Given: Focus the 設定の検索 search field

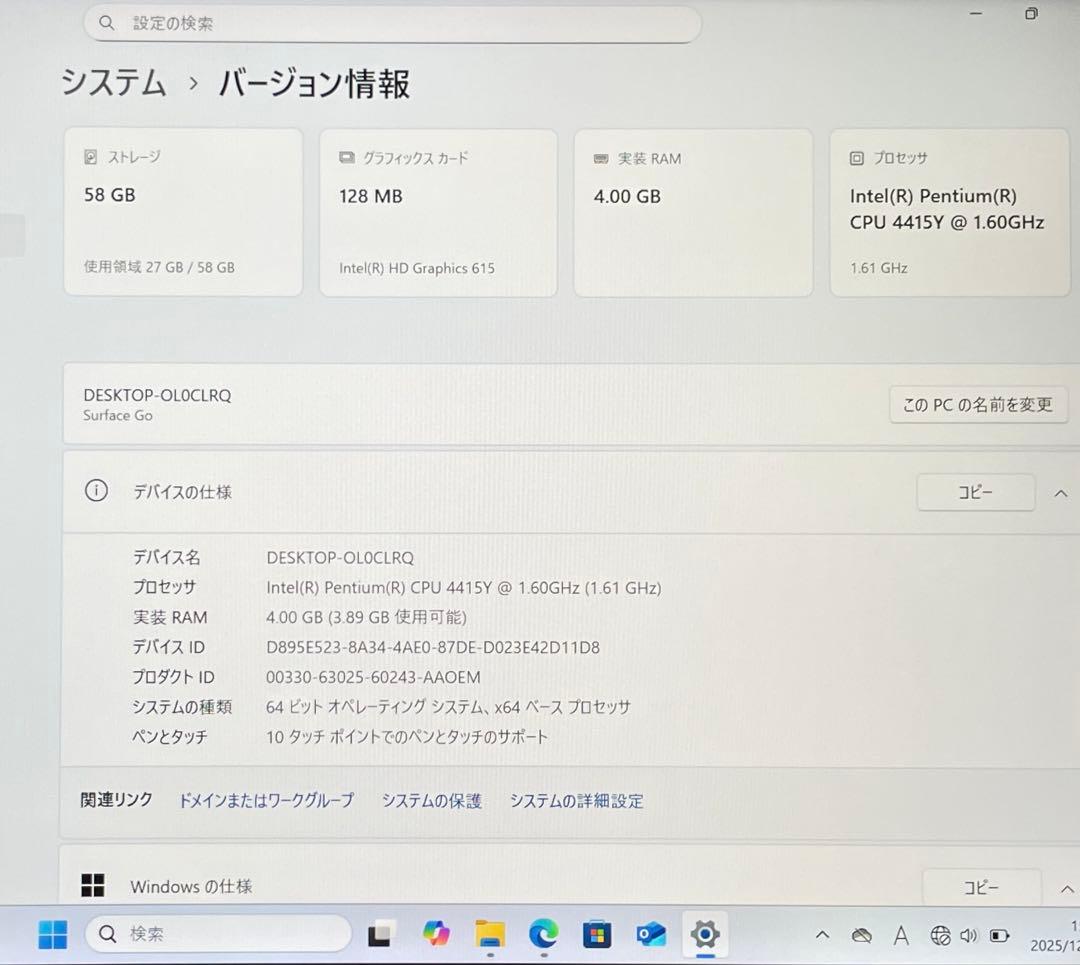Looking at the screenshot, I should tap(393, 24).
